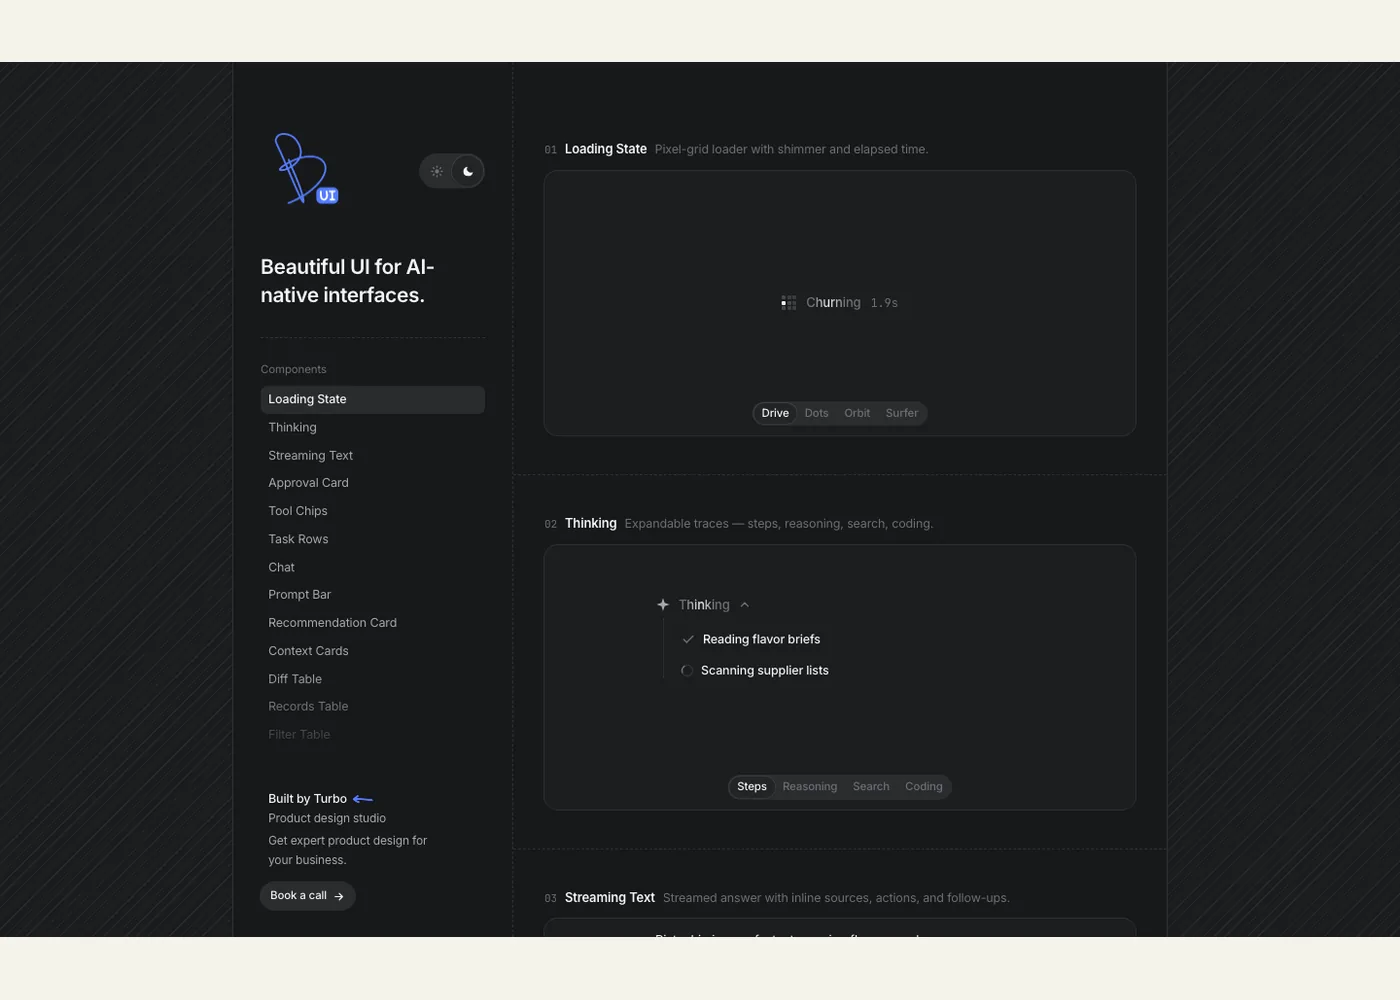Open Prompt Bar component
The image size is (1400, 1000).
(x=373, y=595)
